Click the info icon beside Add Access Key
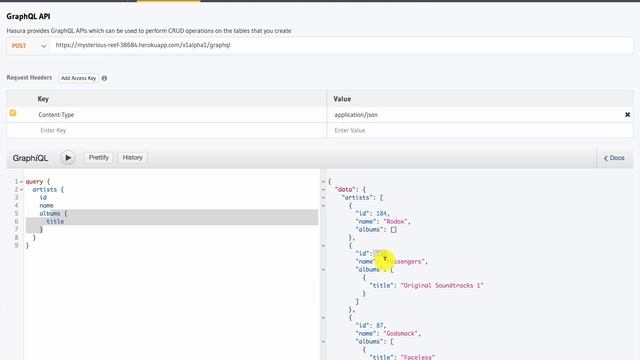Image resolution: width=640 pixels, height=360 pixels. click(x=104, y=78)
